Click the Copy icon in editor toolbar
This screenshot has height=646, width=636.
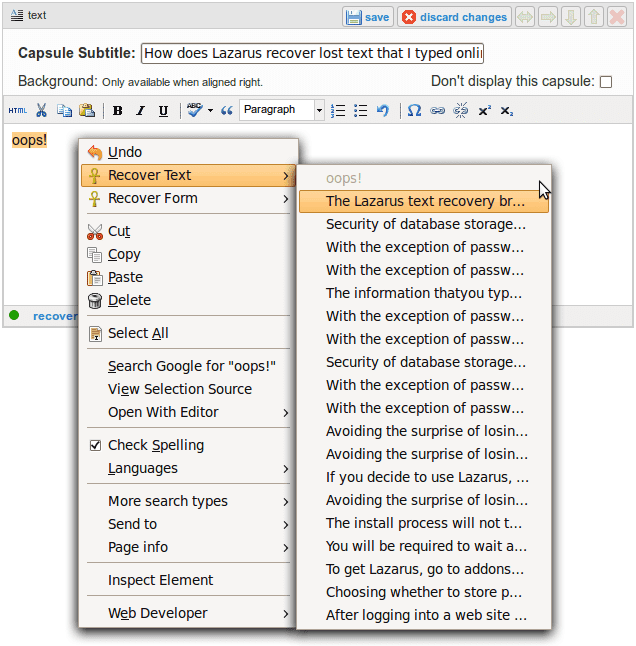[64, 110]
